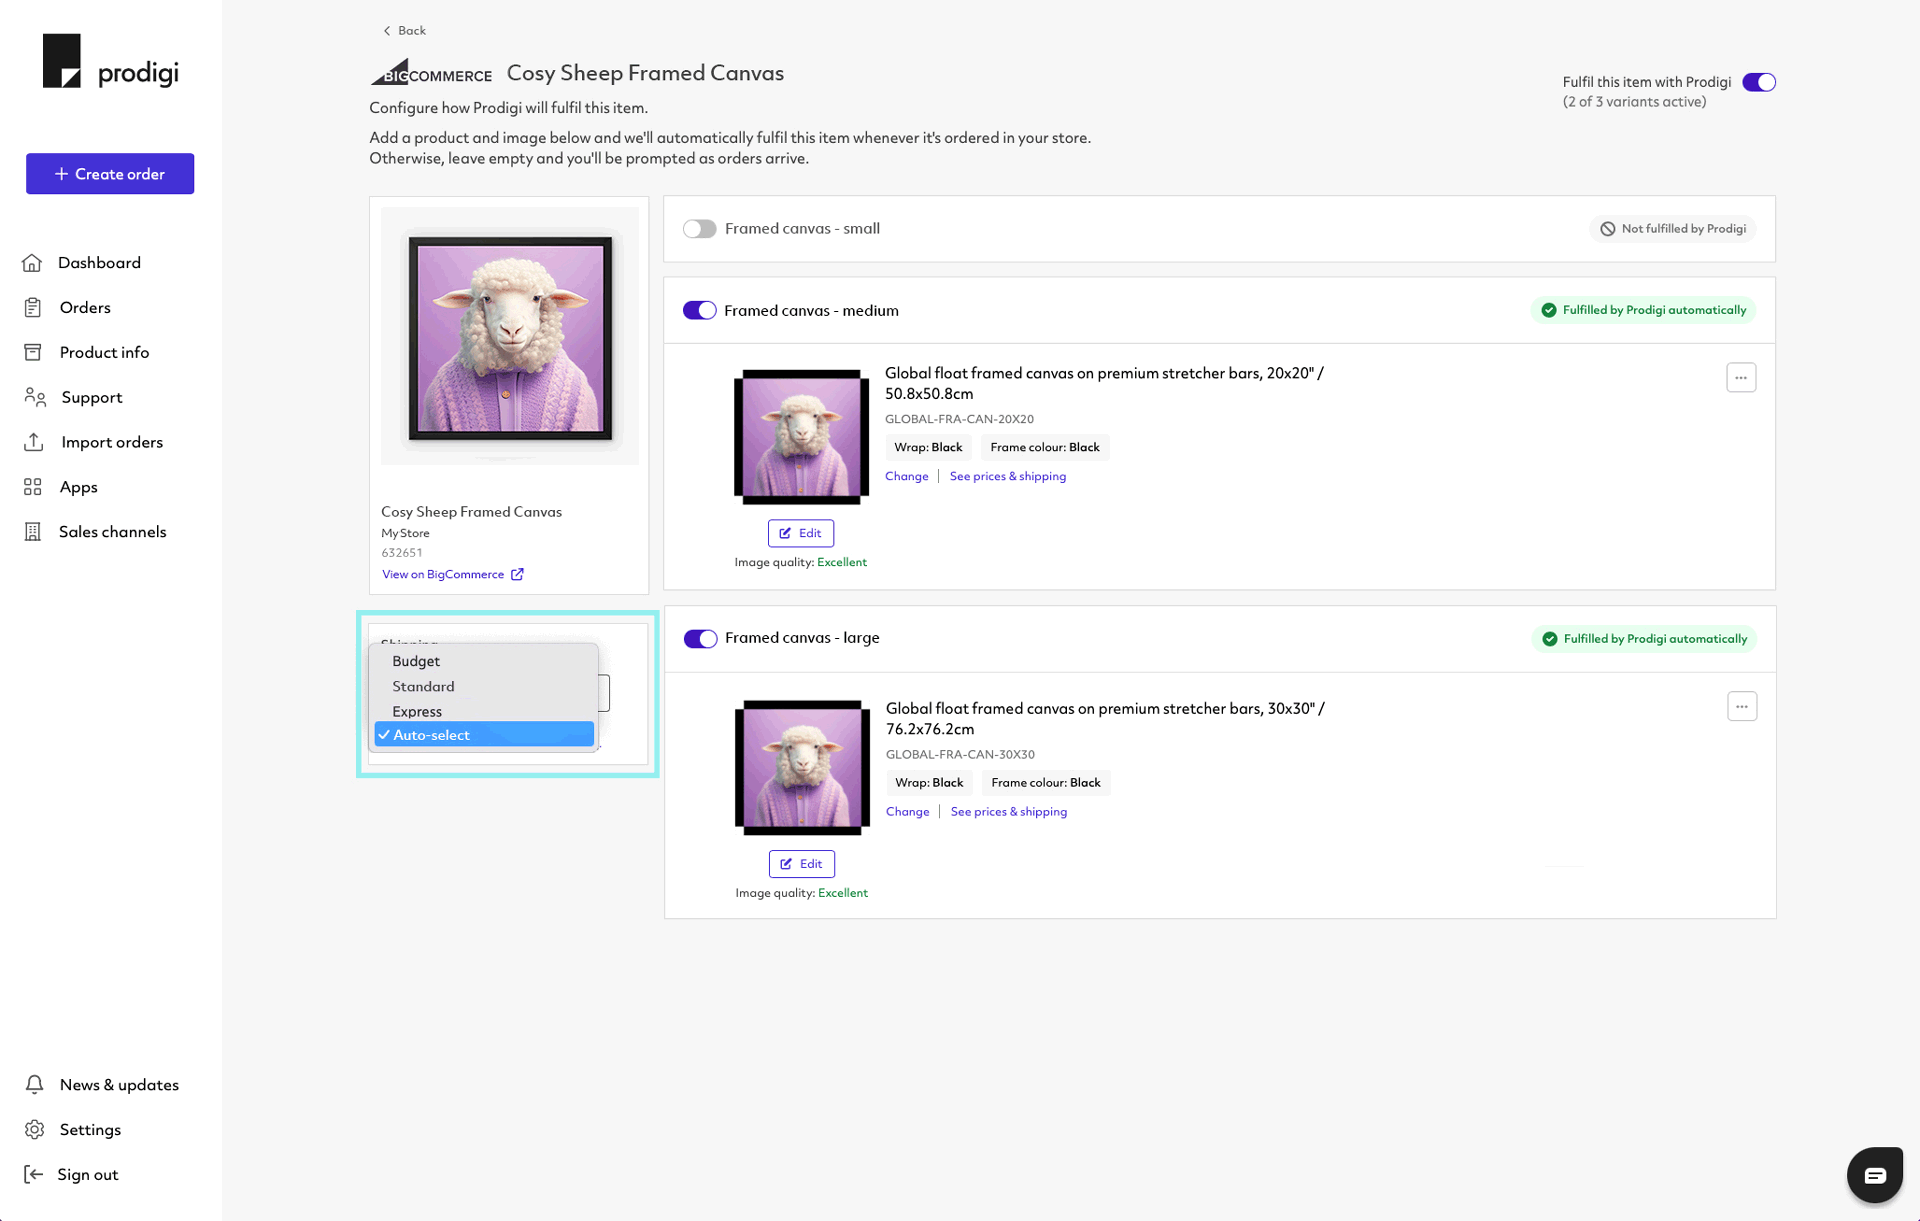Click See prices & shipping for medium canvas
This screenshot has height=1221, width=1920.
(x=1008, y=476)
